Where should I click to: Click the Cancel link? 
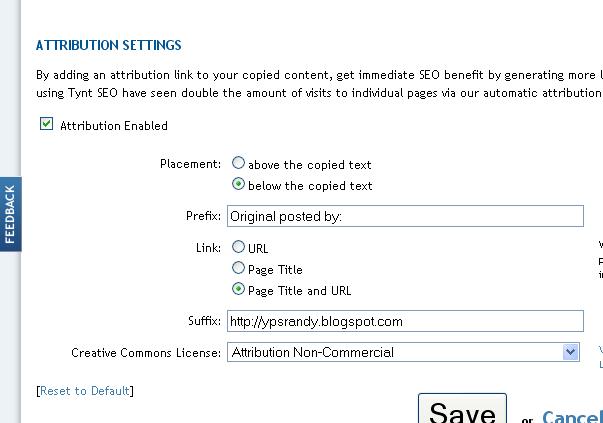click(x=572, y=417)
